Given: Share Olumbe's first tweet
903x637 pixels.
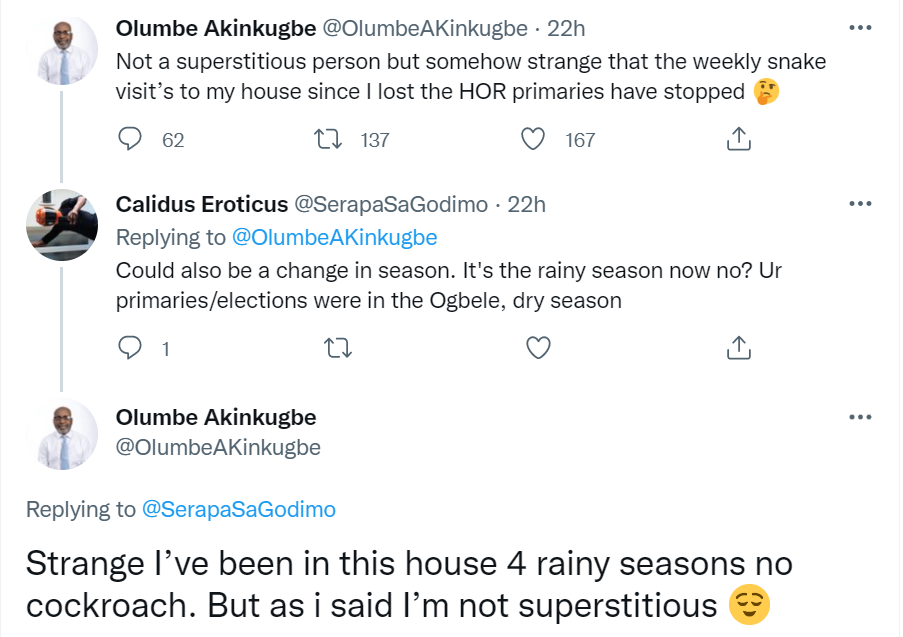Looking at the screenshot, I should pos(738,139).
